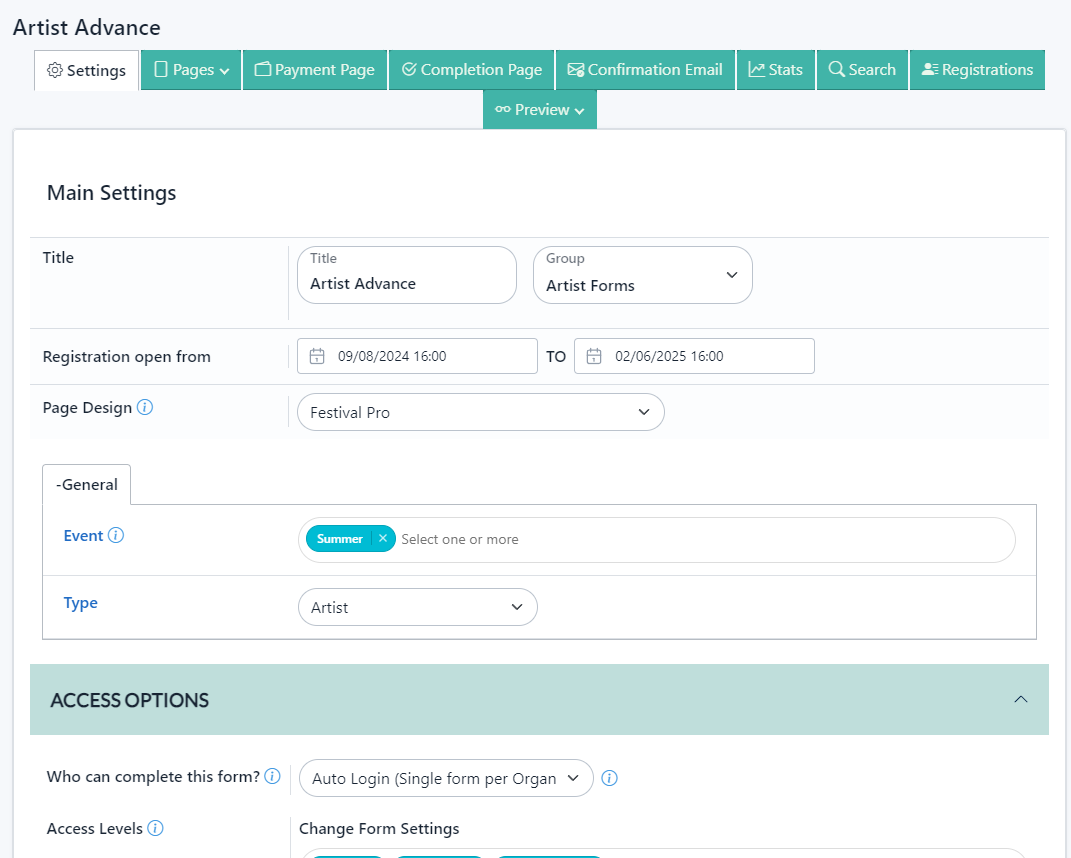View the Stats tab

(776, 70)
